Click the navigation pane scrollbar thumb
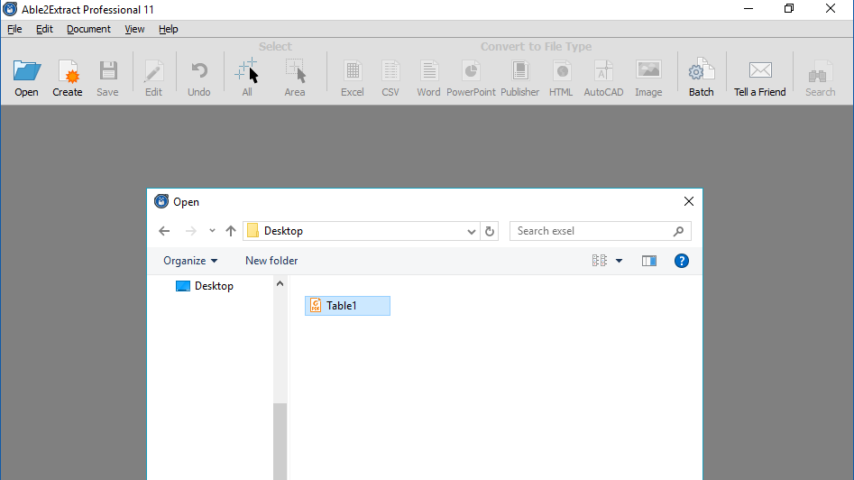854x480 pixels. (280, 441)
